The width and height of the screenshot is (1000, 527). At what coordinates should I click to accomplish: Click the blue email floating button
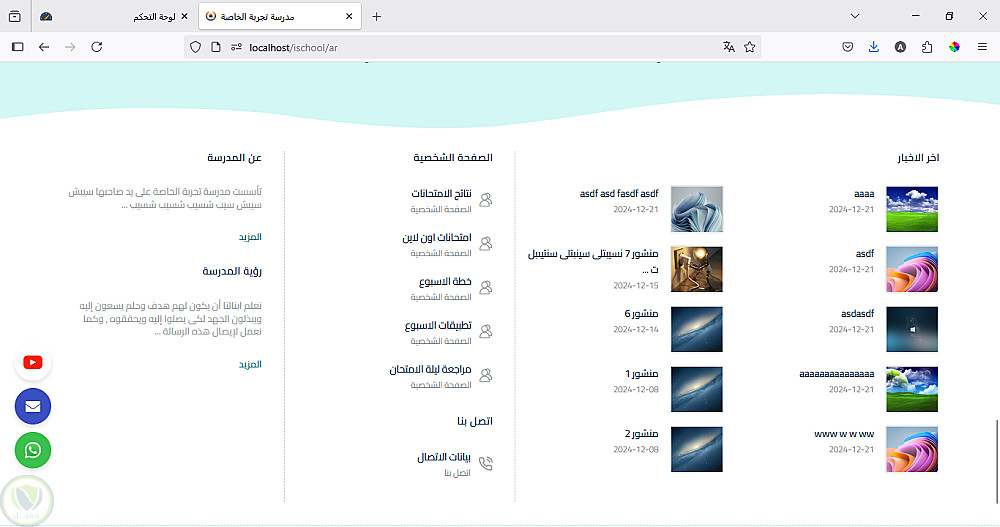click(x=33, y=406)
